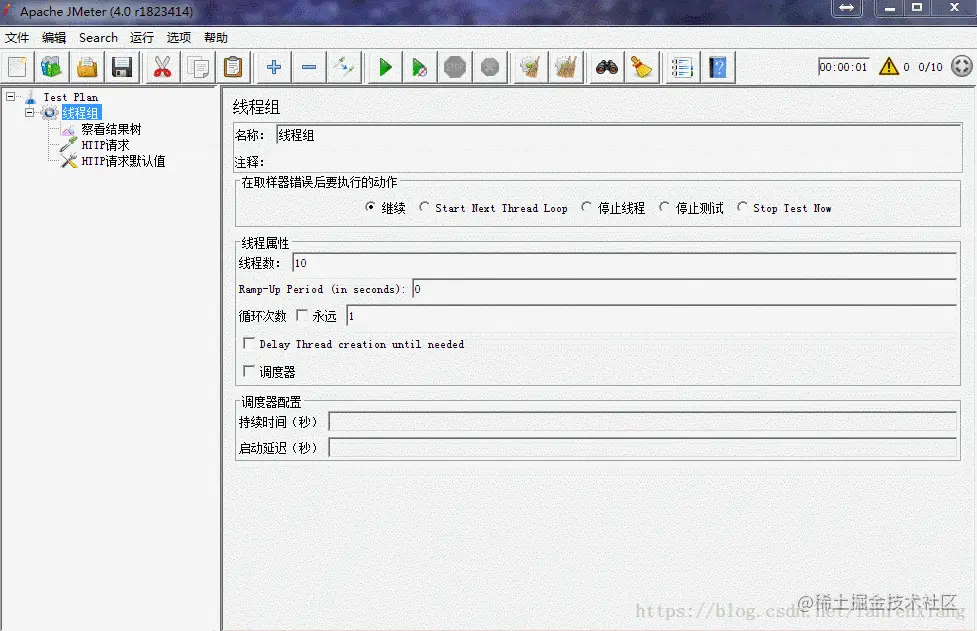Select the Test Plan root node

(x=70, y=97)
